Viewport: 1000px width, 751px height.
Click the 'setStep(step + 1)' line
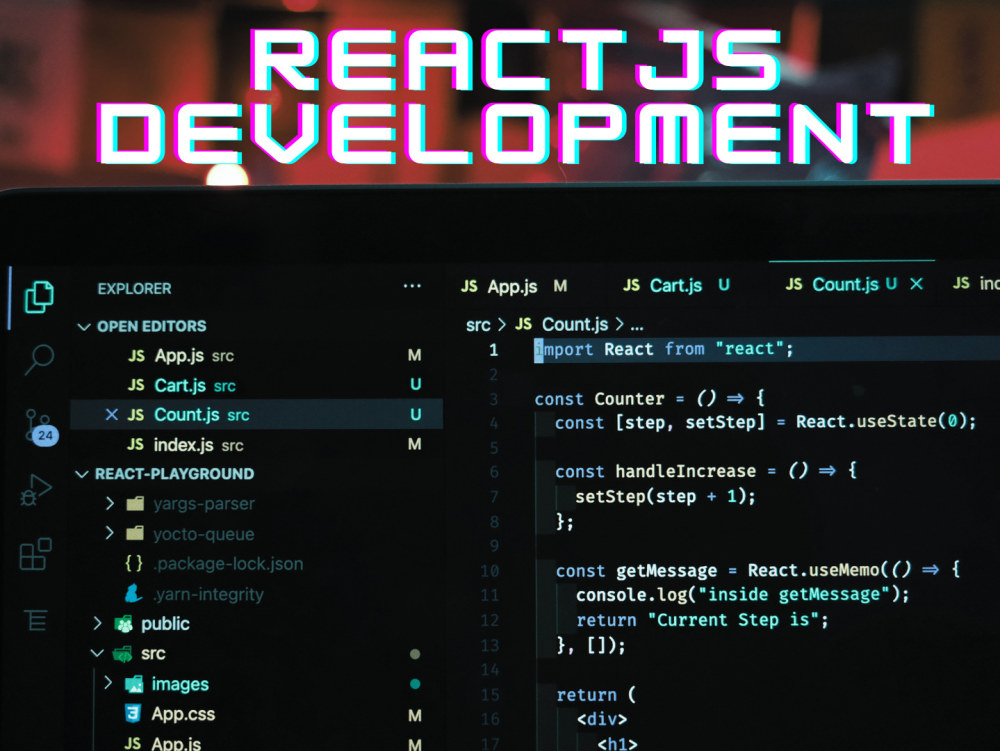[x=665, y=496]
